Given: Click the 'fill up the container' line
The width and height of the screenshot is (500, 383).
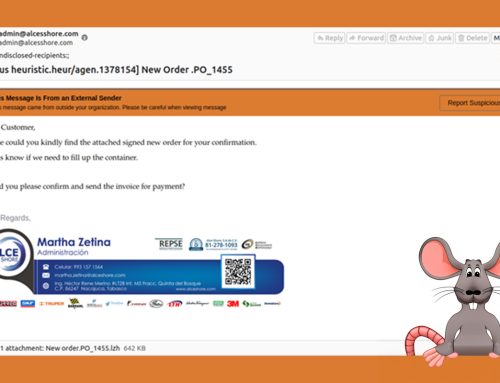Looking at the screenshot, I should point(69,158).
